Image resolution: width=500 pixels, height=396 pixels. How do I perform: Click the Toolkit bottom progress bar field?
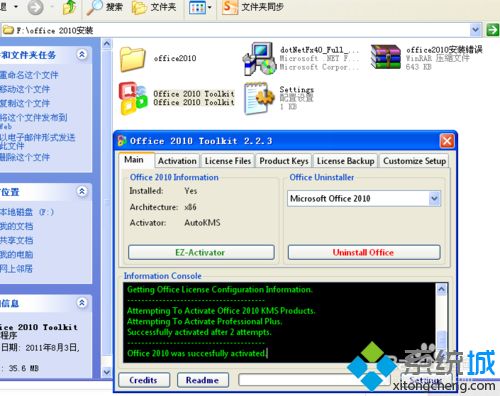(314, 380)
